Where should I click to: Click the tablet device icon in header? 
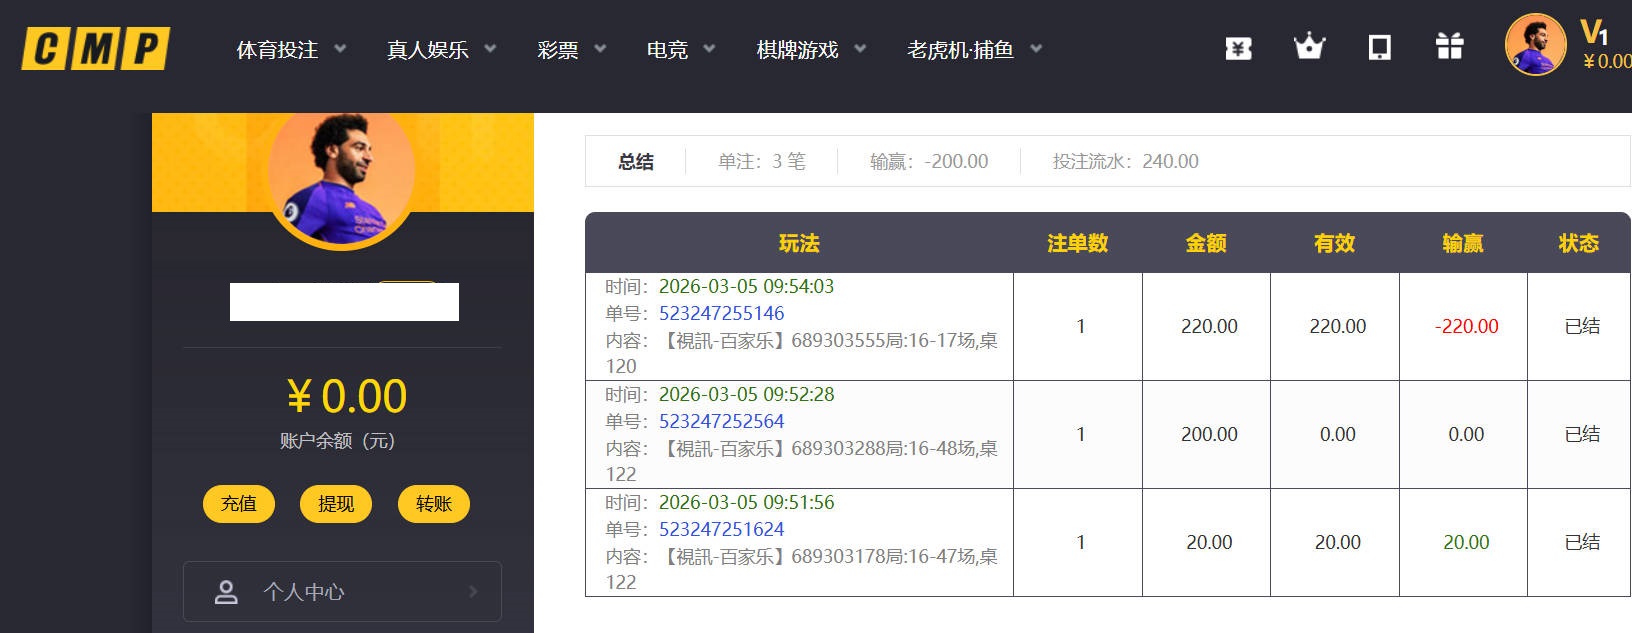[1379, 47]
